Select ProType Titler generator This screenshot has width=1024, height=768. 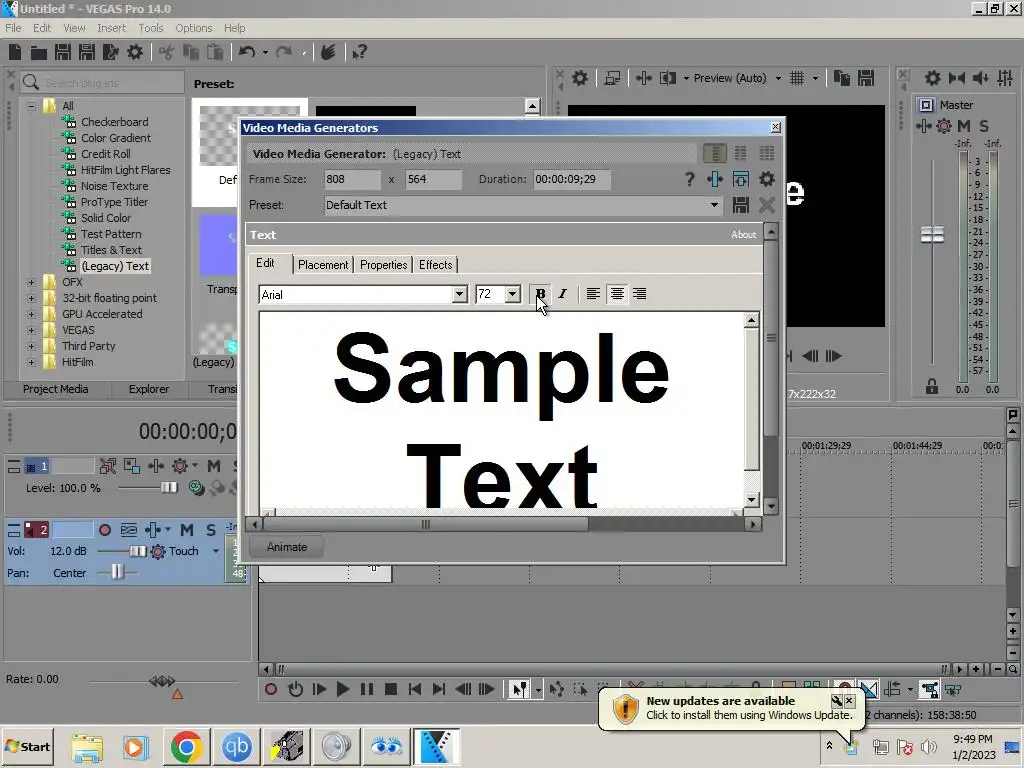[114, 202]
